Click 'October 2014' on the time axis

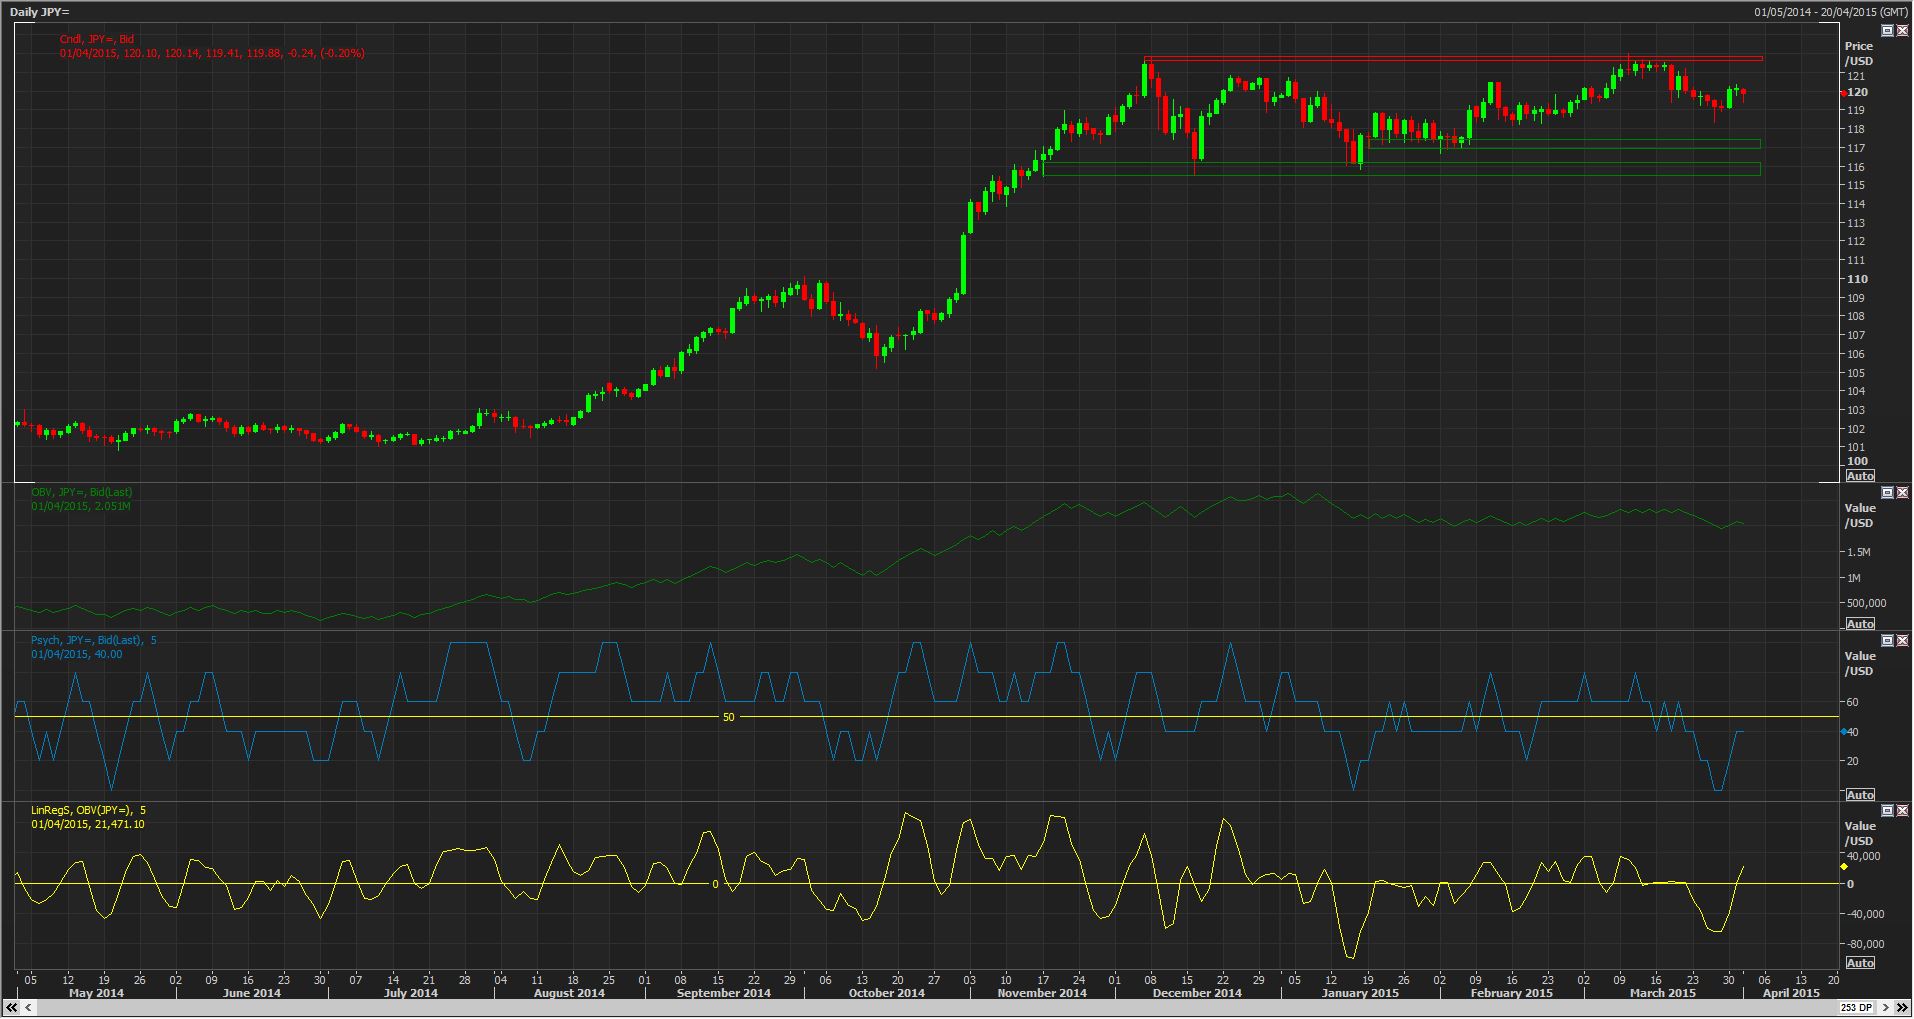[887, 993]
